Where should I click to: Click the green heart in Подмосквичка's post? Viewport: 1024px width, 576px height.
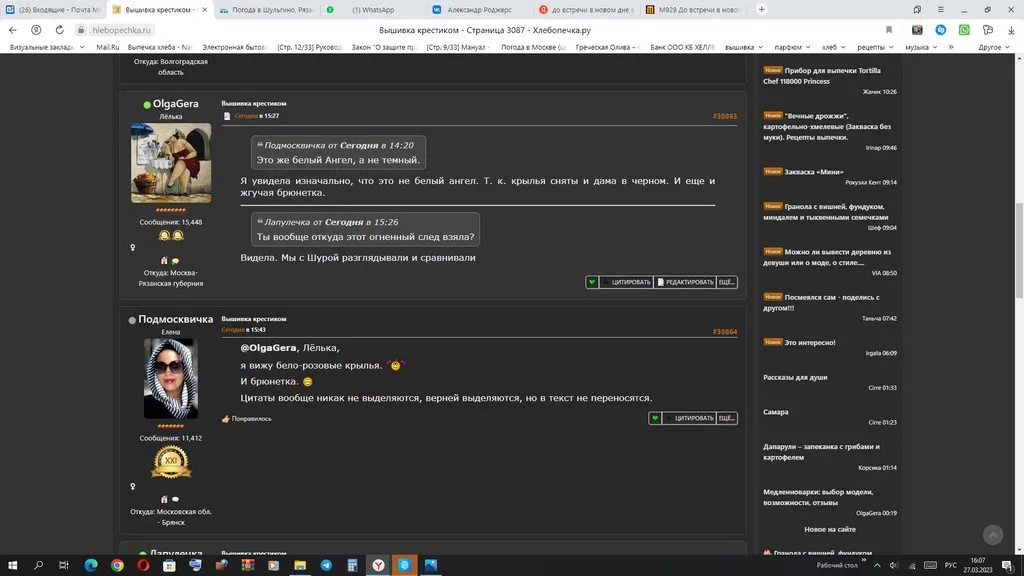(656, 418)
